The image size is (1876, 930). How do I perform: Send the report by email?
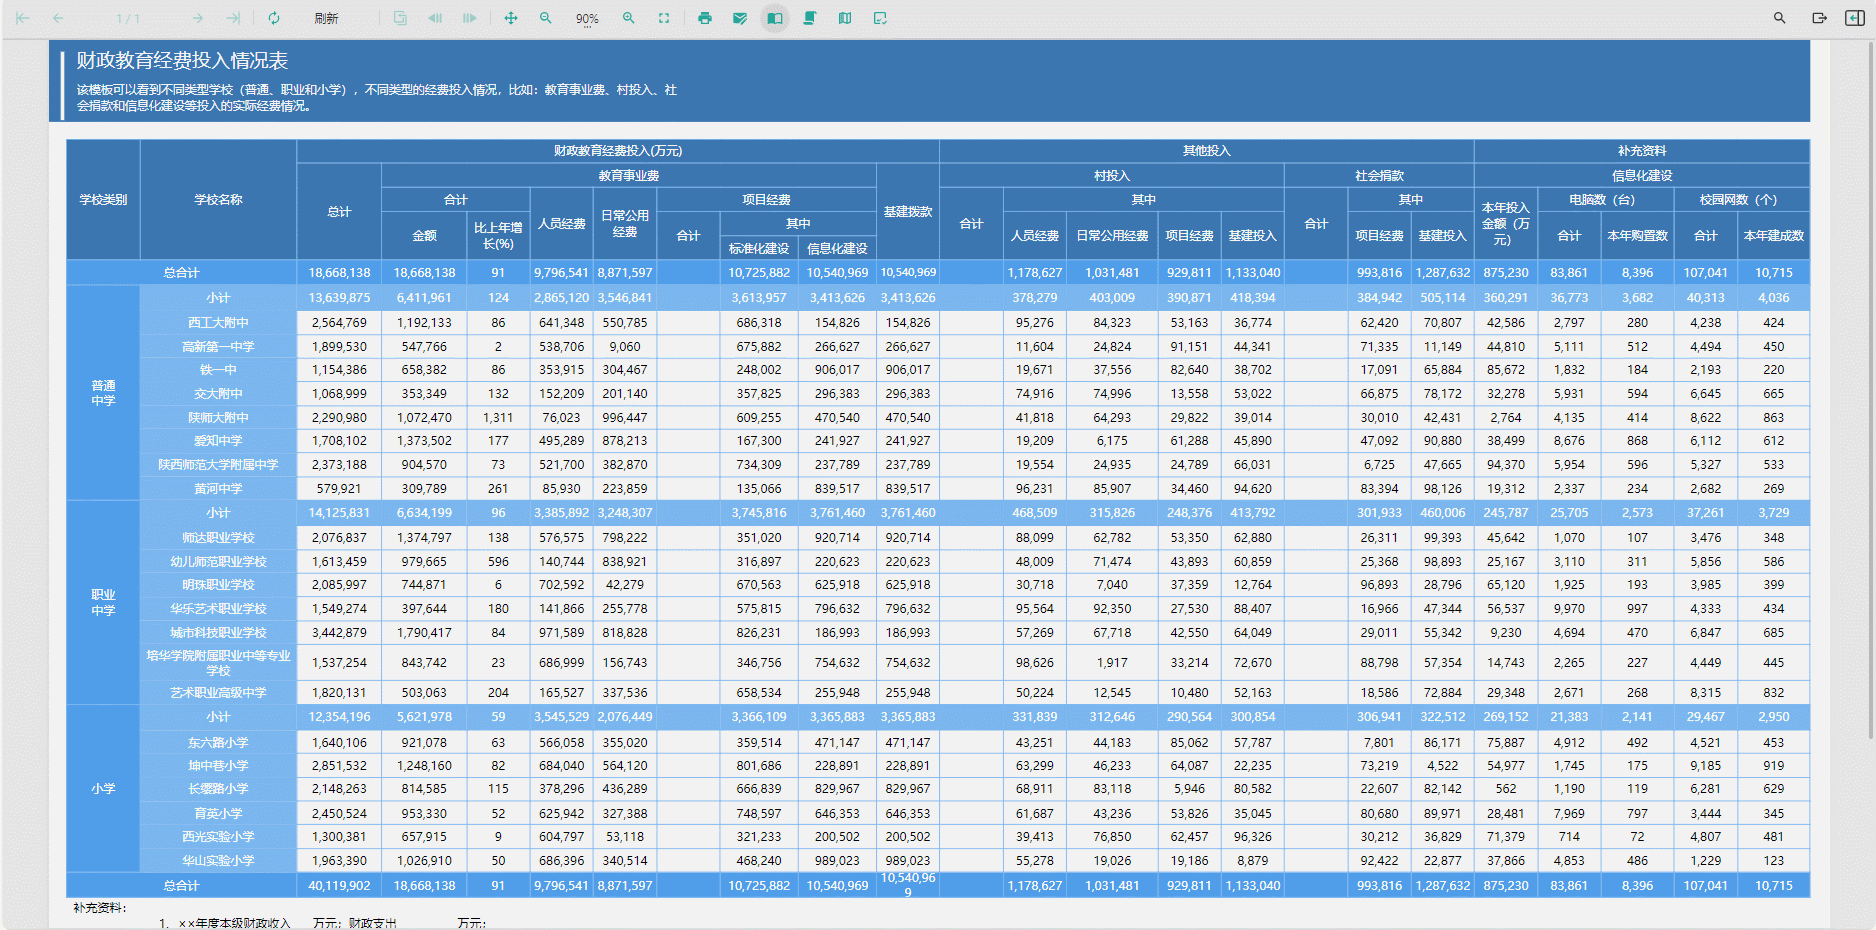pos(740,18)
